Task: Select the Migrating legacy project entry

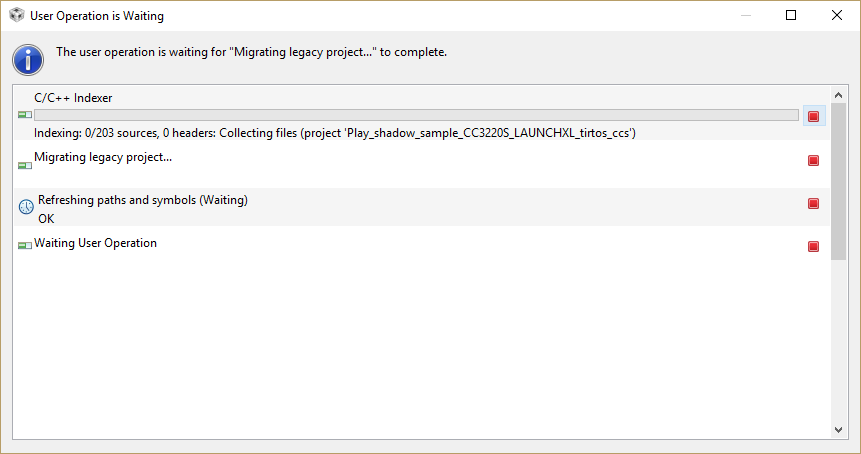Action: point(103,157)
